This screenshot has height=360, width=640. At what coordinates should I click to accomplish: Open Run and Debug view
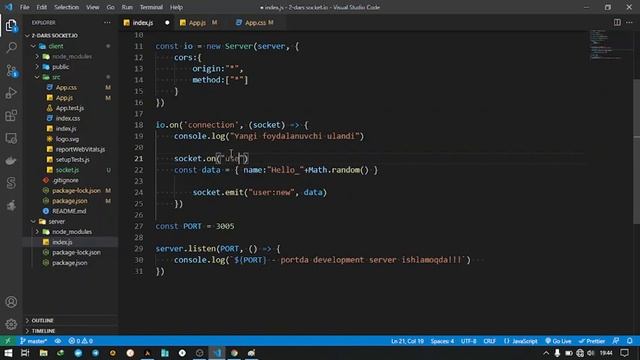coord(11,93)
